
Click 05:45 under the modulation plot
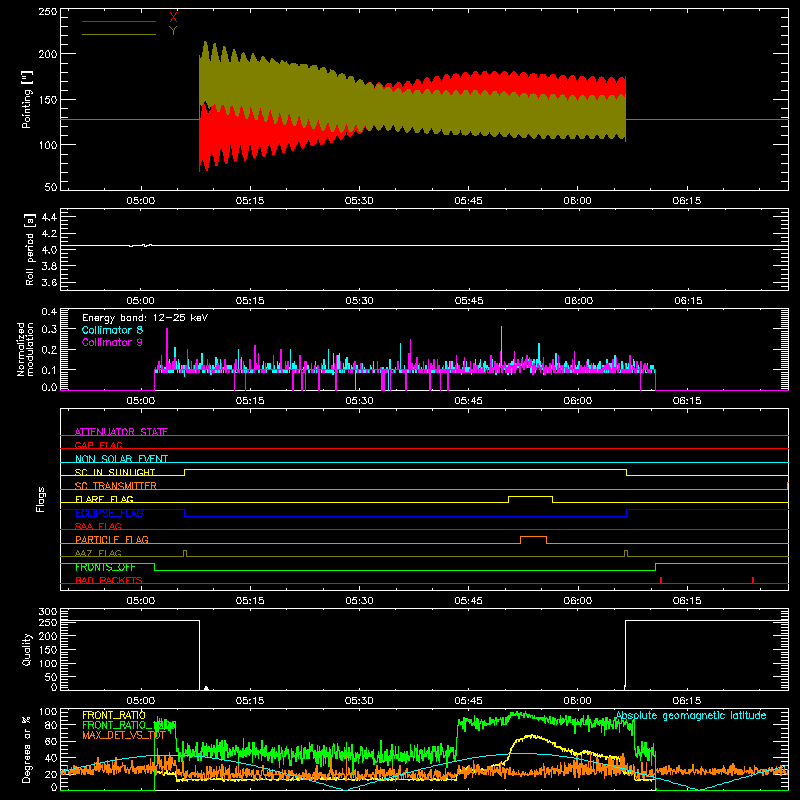[x=468, y=401]
